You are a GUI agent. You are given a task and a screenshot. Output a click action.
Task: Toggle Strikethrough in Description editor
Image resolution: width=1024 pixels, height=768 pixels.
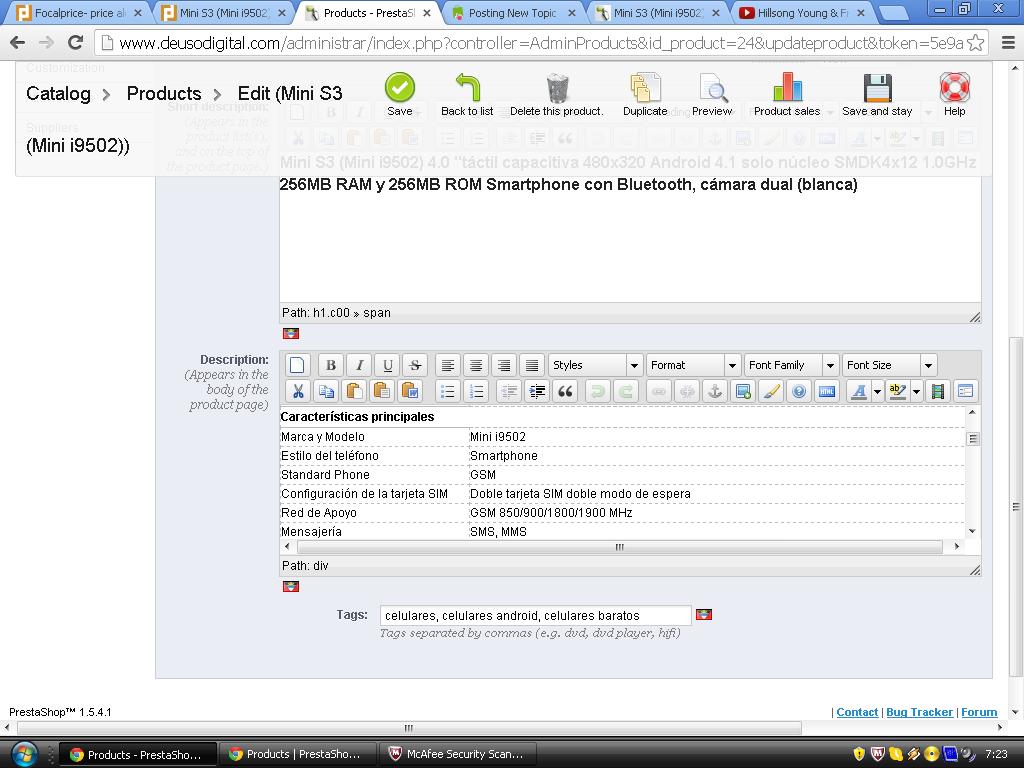coord(415,365)
